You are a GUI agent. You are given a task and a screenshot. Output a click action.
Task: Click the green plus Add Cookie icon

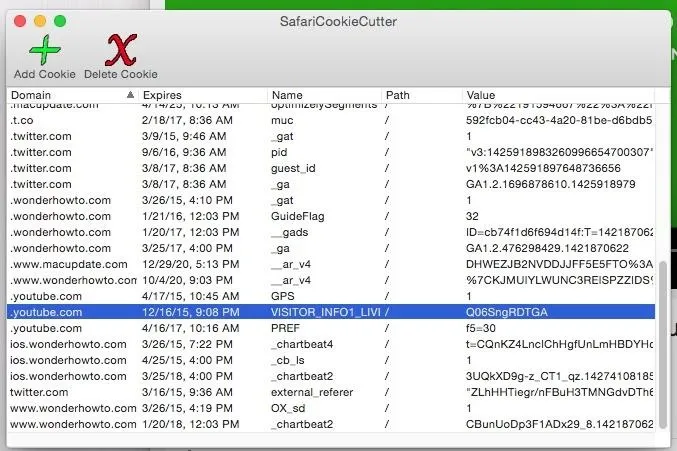point(44,50)
